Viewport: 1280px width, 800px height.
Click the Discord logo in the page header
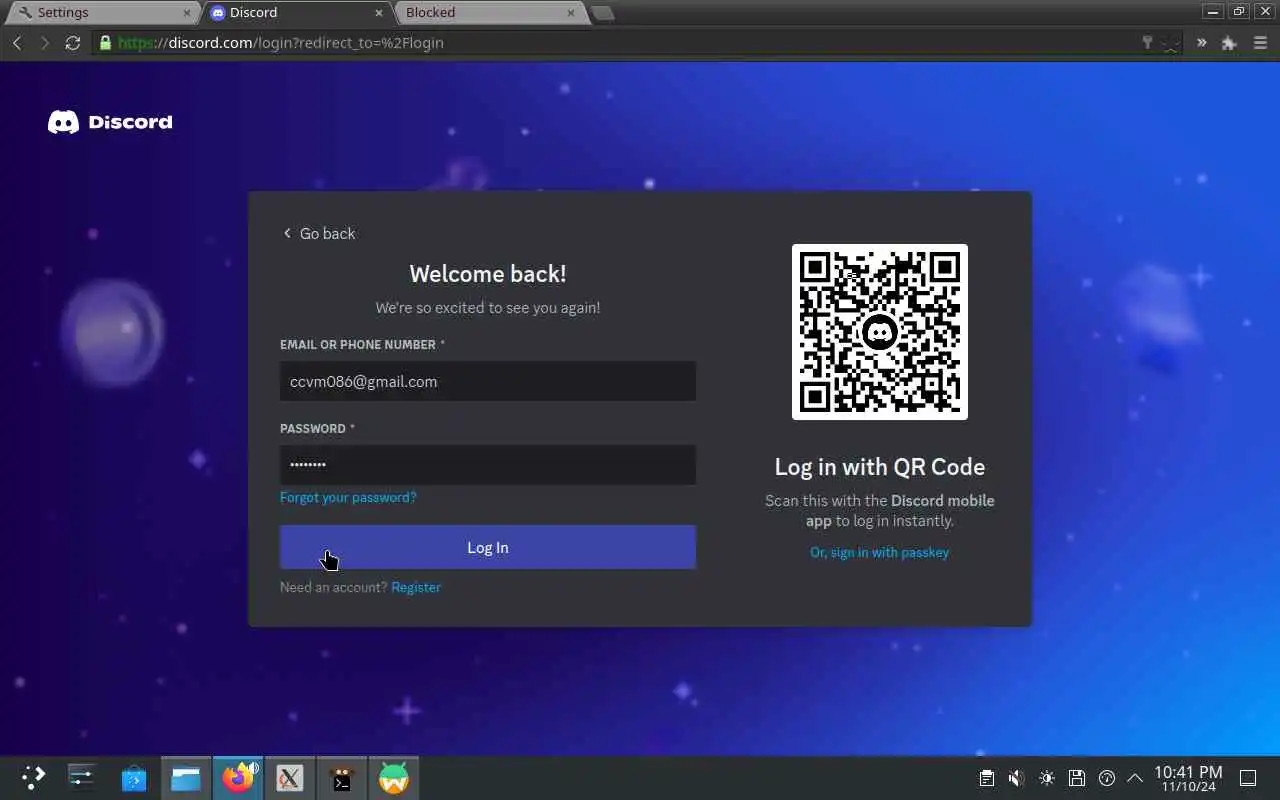pos(110,122)
